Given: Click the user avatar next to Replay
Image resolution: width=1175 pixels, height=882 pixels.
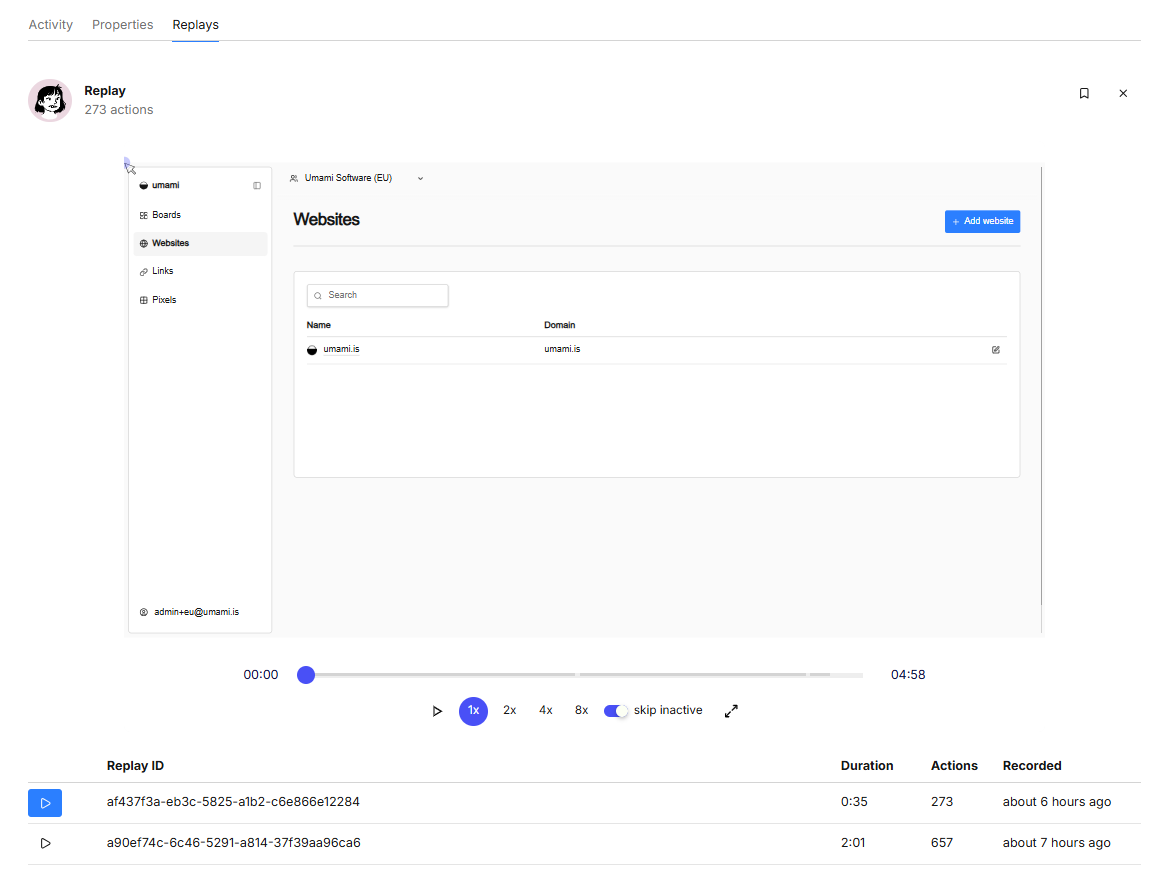Looking at the screenshot, I should 50,100.
